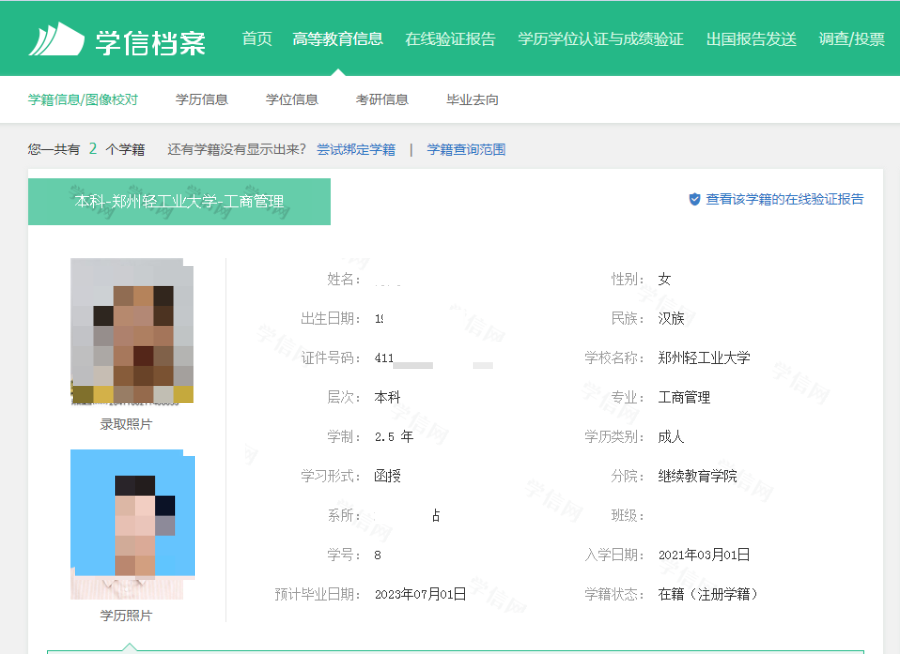This screenshot has height=654, width=900.
Task: Click the 出生日期 field label
Action: [x=330, y=319]
